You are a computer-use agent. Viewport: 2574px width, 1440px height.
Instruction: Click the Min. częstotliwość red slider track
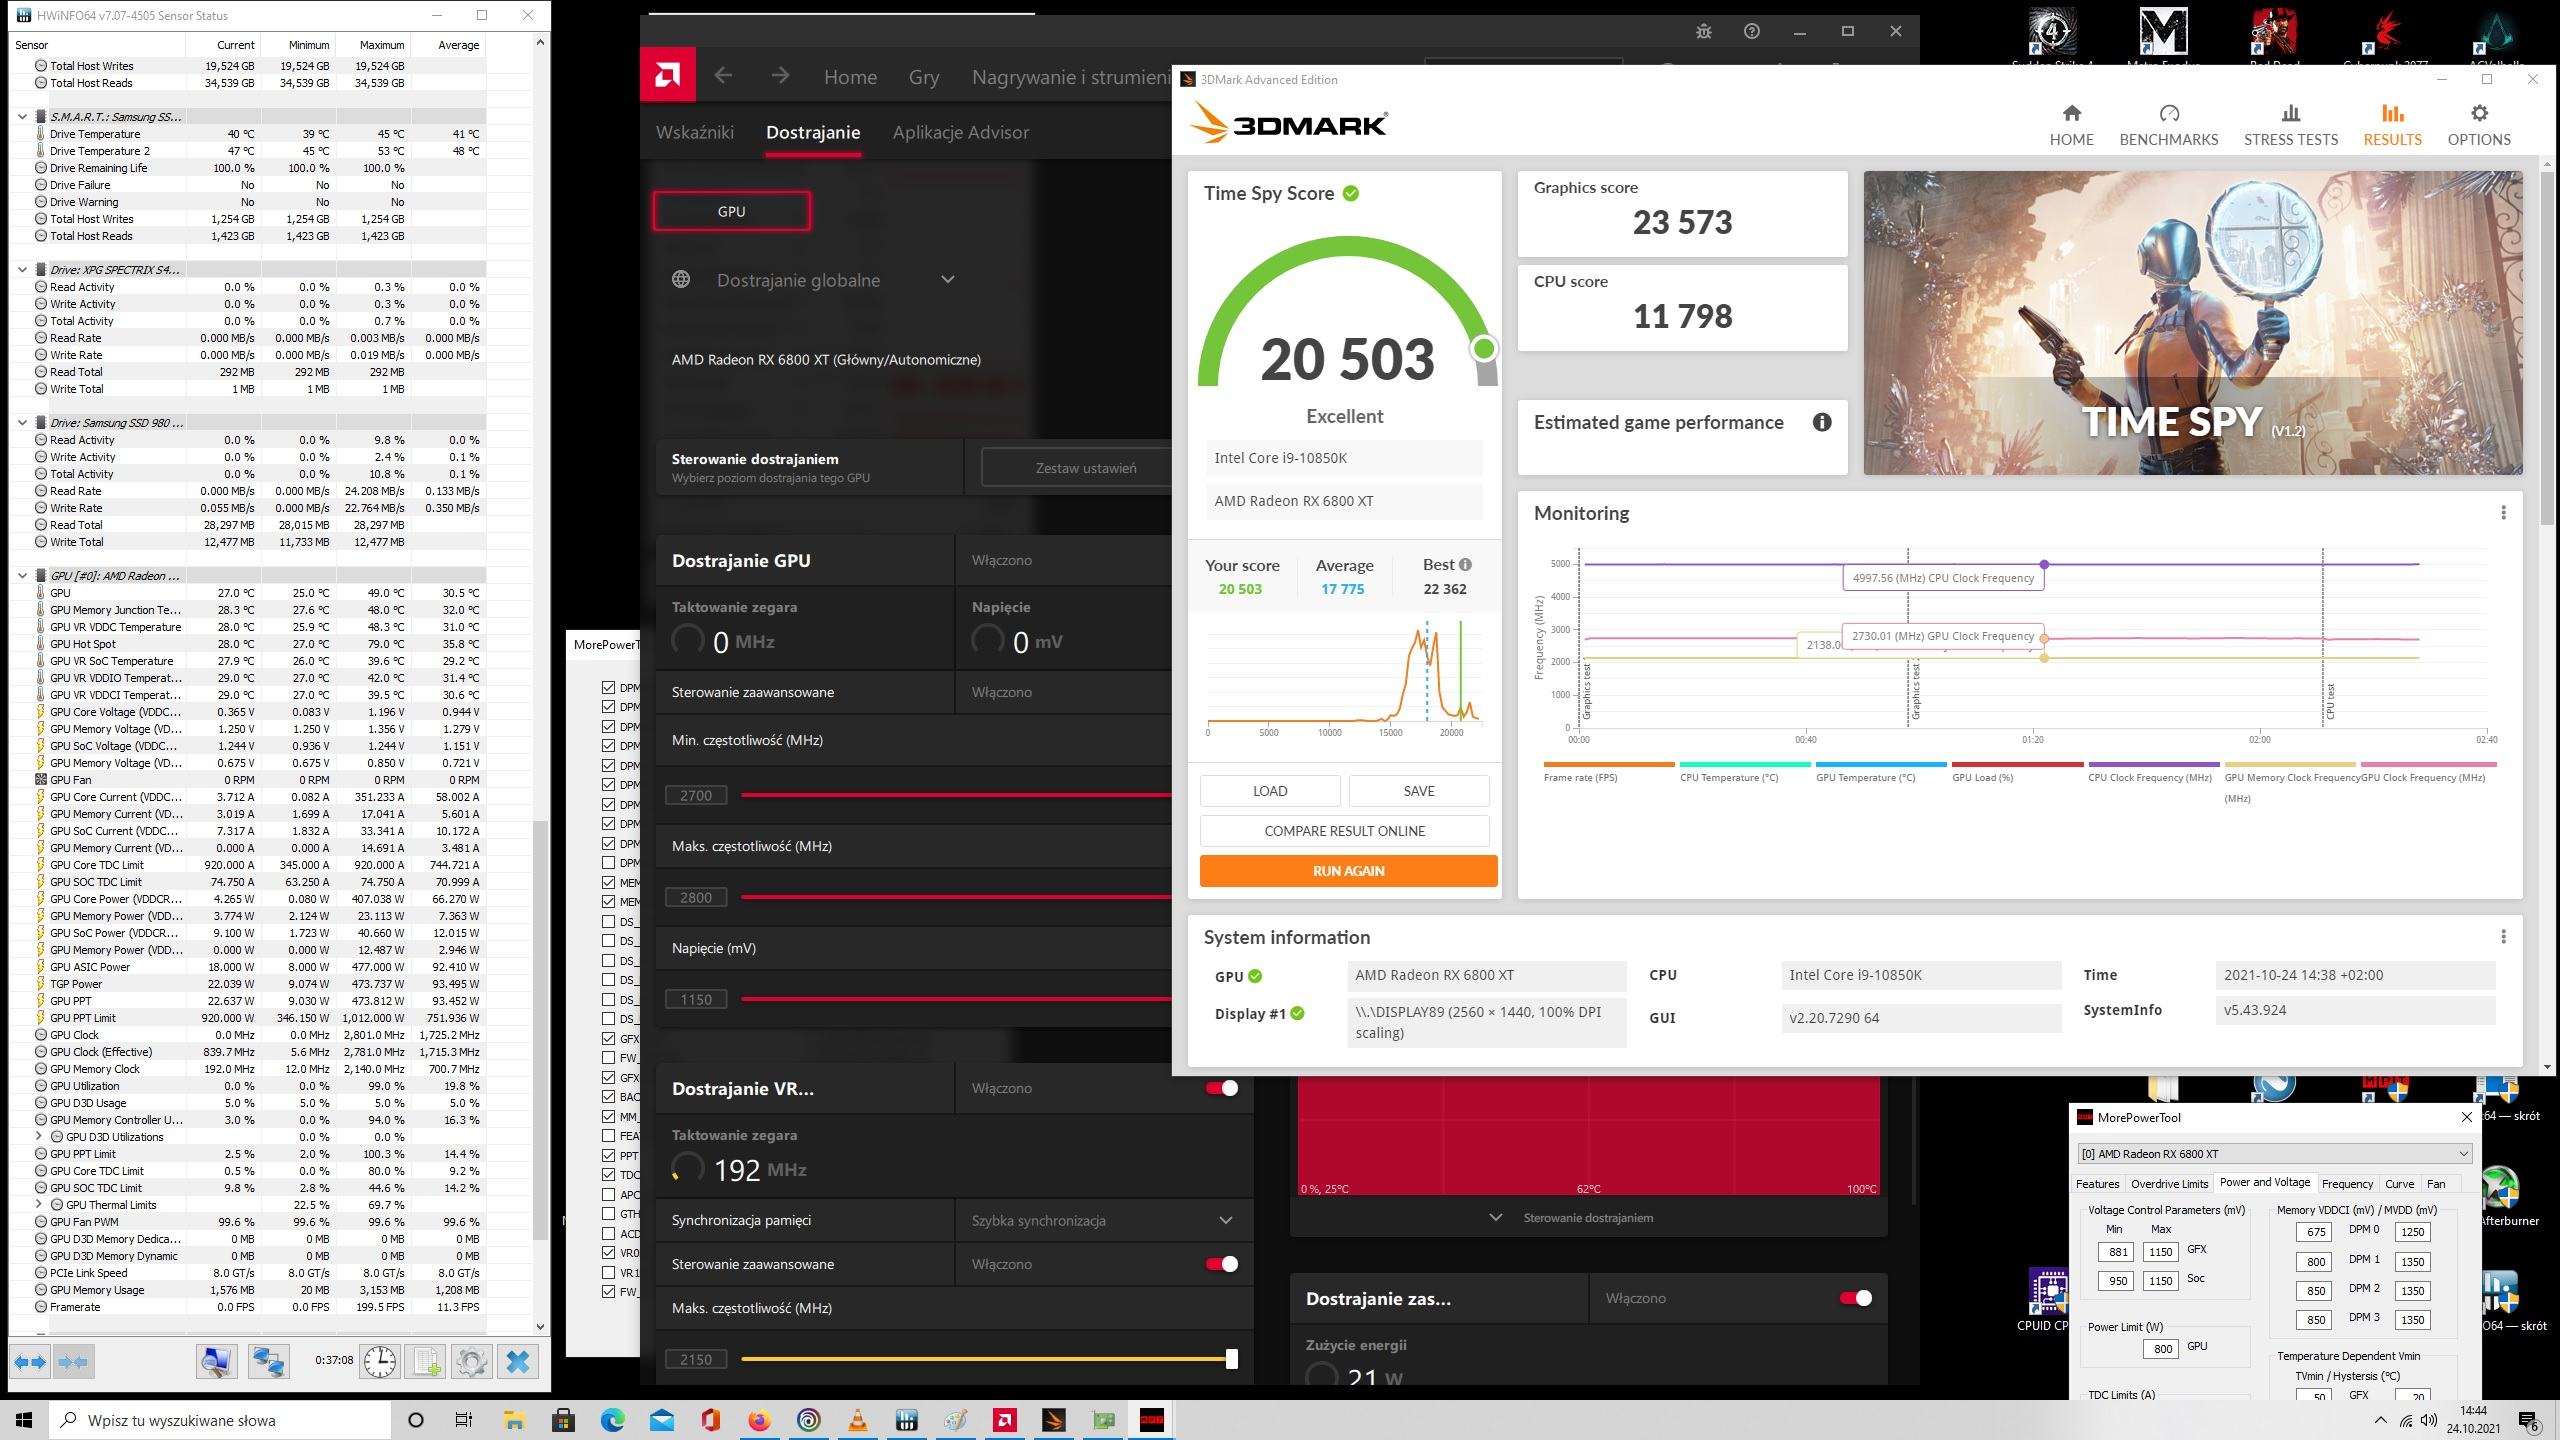pos(957,795)
